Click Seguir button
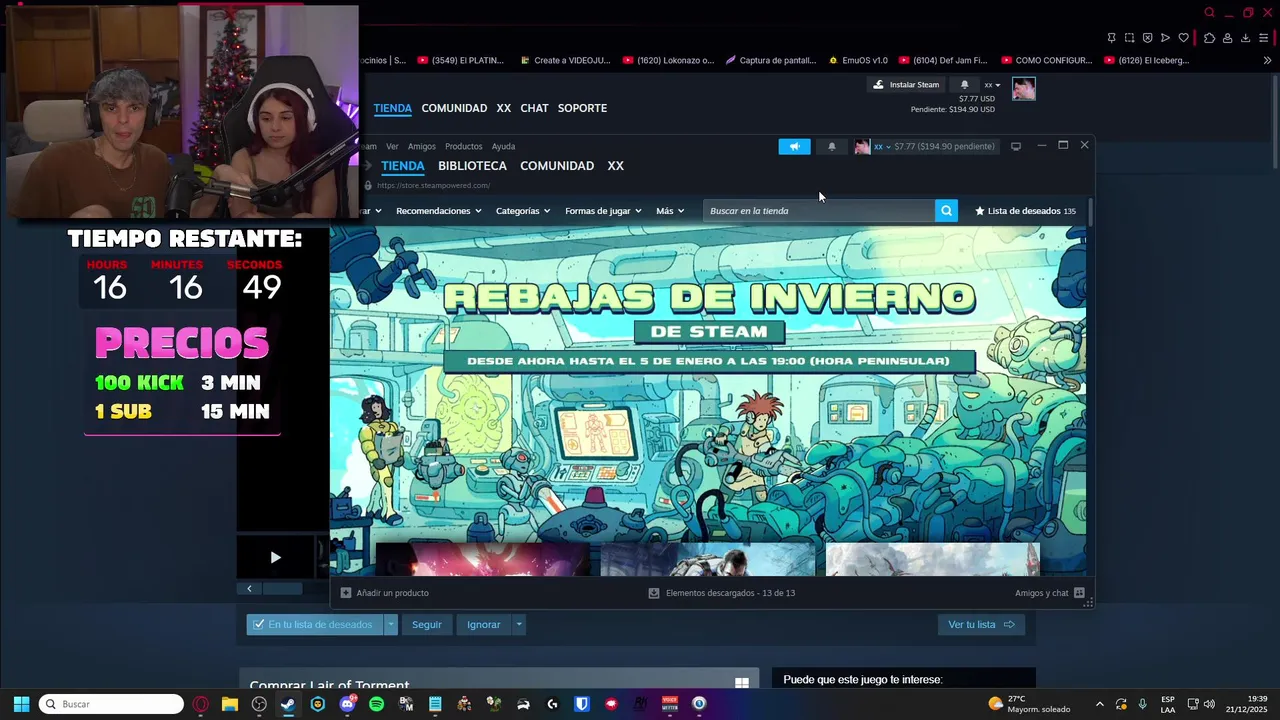 (427, 625)
